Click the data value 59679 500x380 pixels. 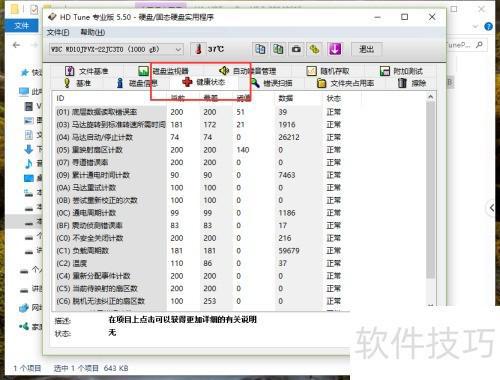[x=289, y=251]
